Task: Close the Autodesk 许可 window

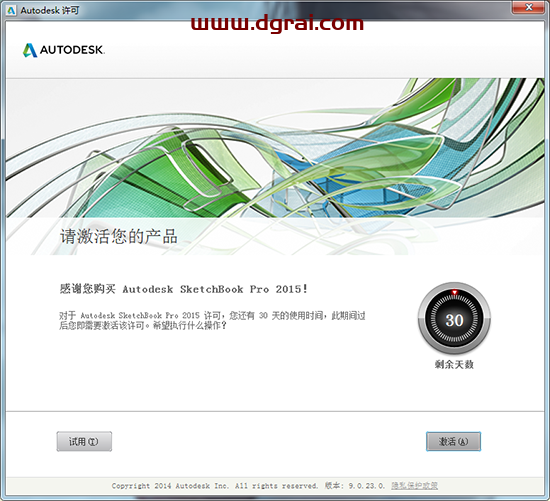Action: [x=529, y=7]
